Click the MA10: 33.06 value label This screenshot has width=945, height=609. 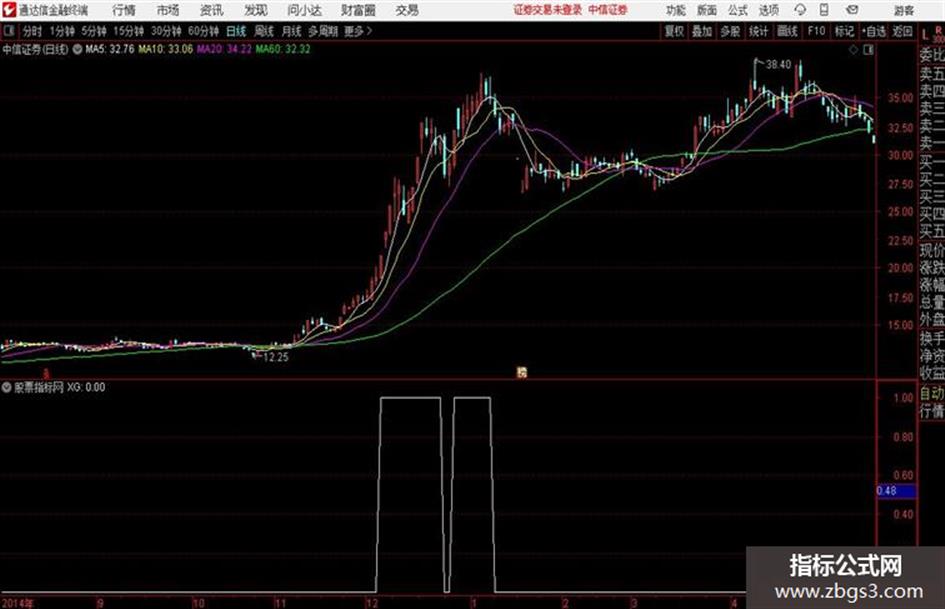coord(166,49)
